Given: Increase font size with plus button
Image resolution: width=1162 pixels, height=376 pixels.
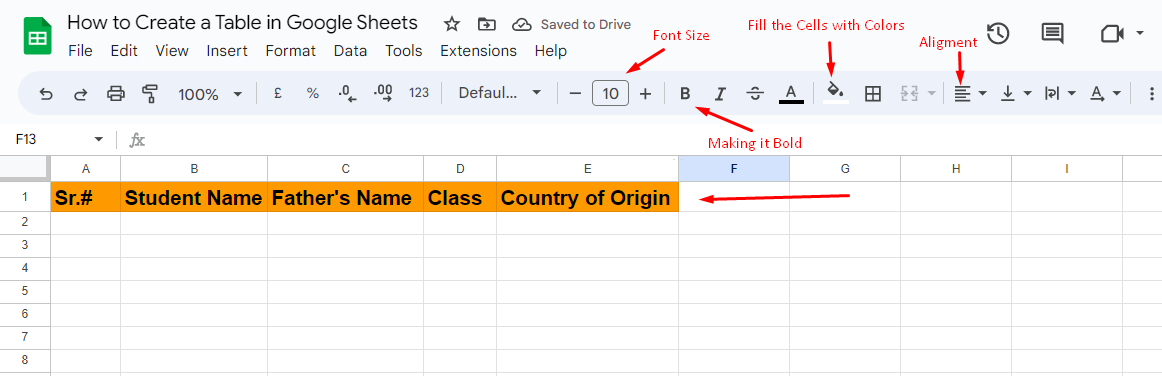Looking at the screenshot, I should (645, 94).
